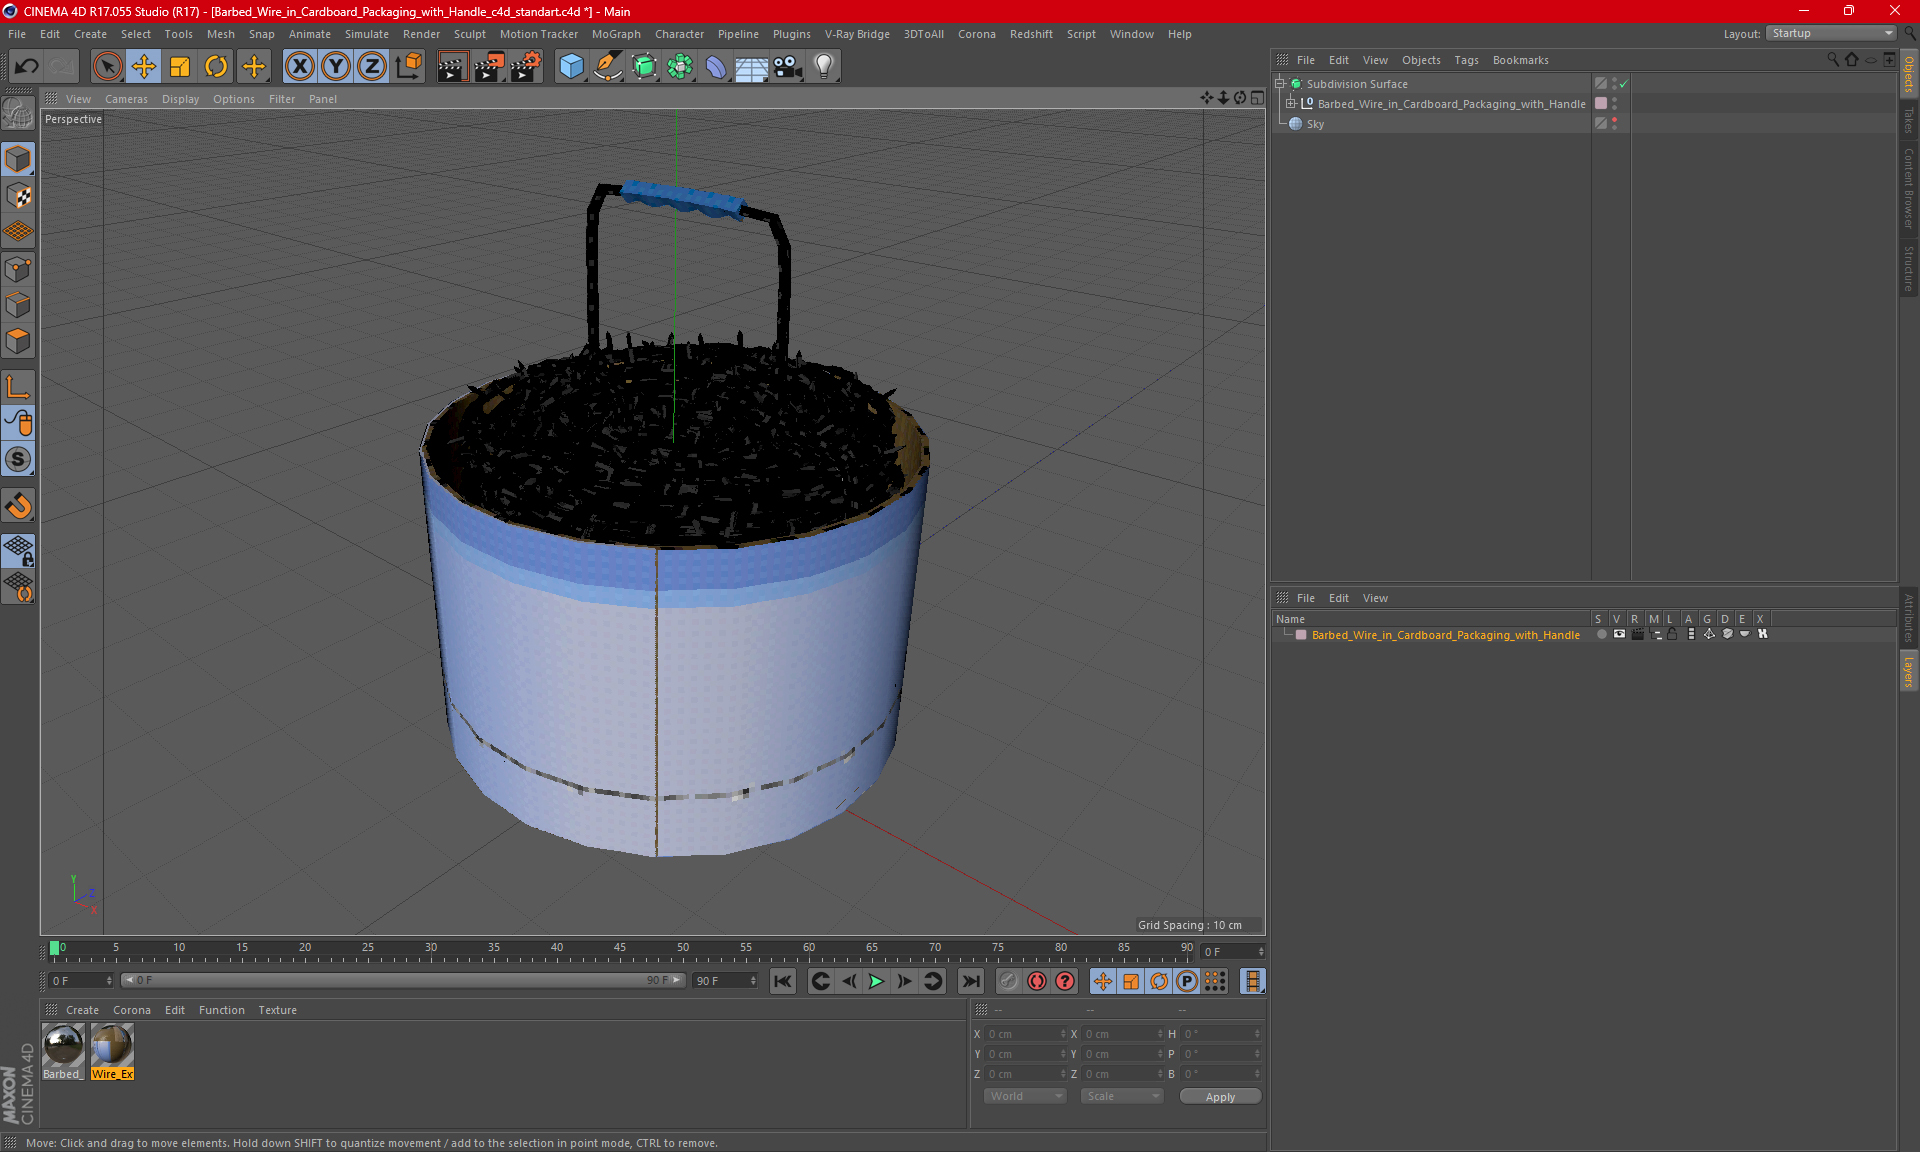Screen dimensions: 1920x1152
Task: Open the Deformer objects icon
Action: tap(716, 67)
